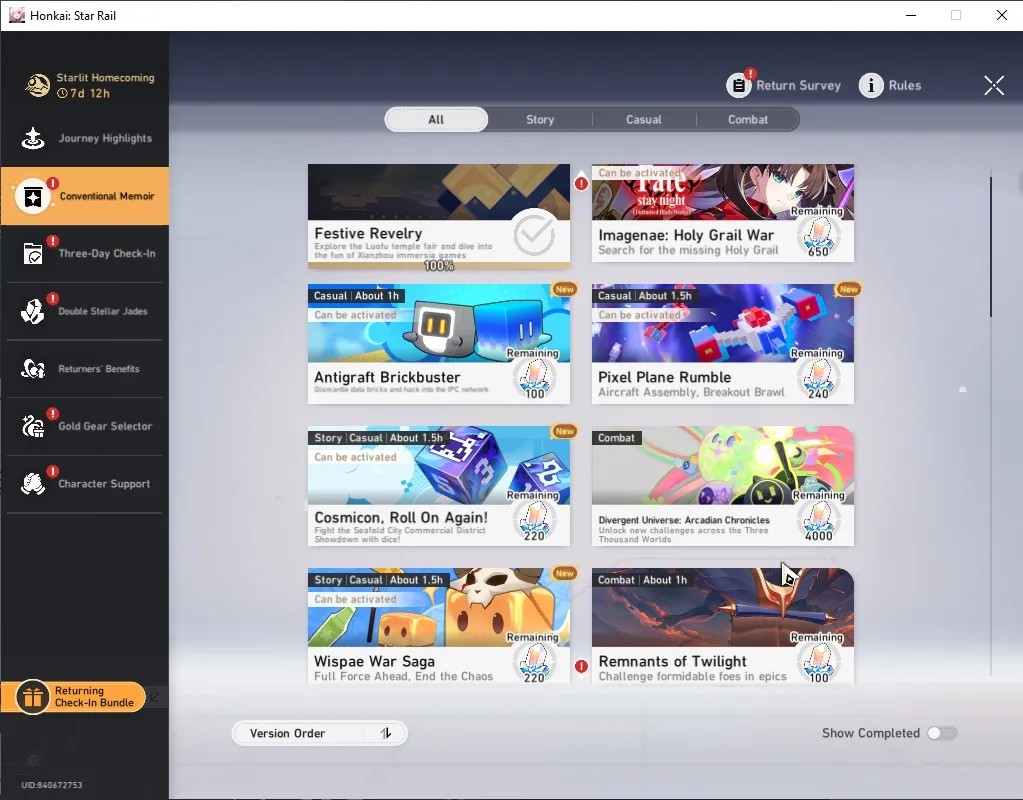
Task: Select the Three-Day Check-In icon
Action: click(33, 254)
